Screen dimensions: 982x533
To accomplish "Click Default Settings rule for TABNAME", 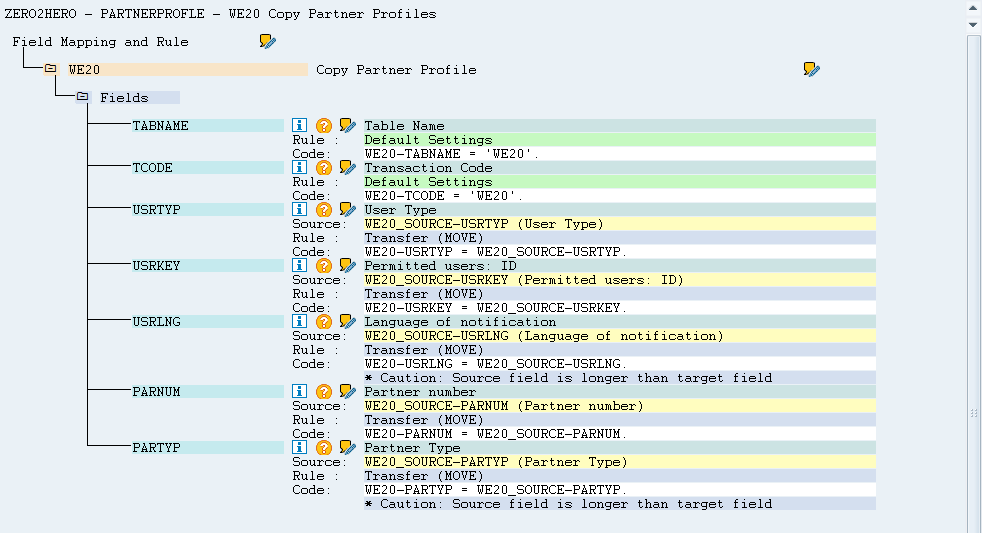I will tap(428, 140).
